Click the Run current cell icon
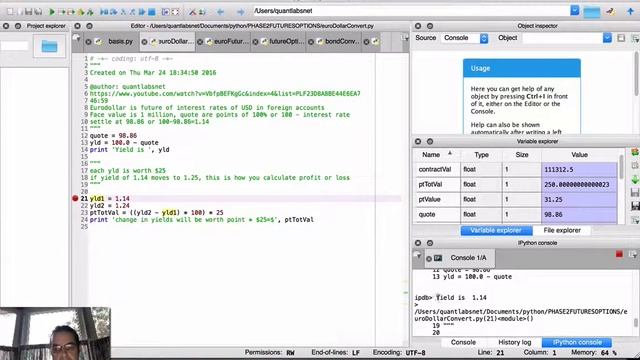This screenshot has width=640, height=360. 62,12
